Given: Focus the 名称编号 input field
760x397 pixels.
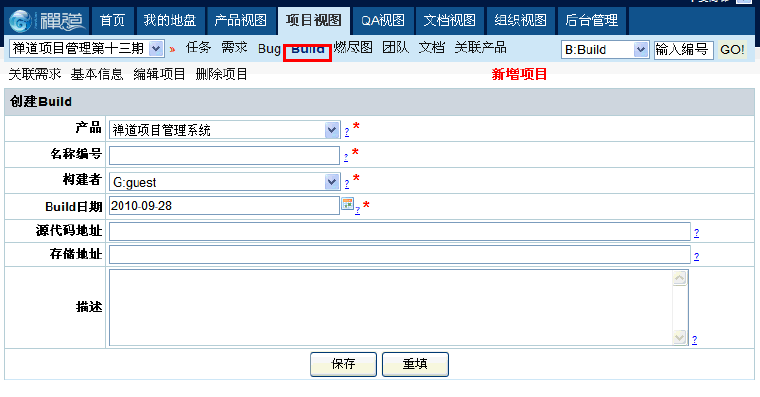Looking at the screenshot, I should pyautogui.click(x=224, y=156).
